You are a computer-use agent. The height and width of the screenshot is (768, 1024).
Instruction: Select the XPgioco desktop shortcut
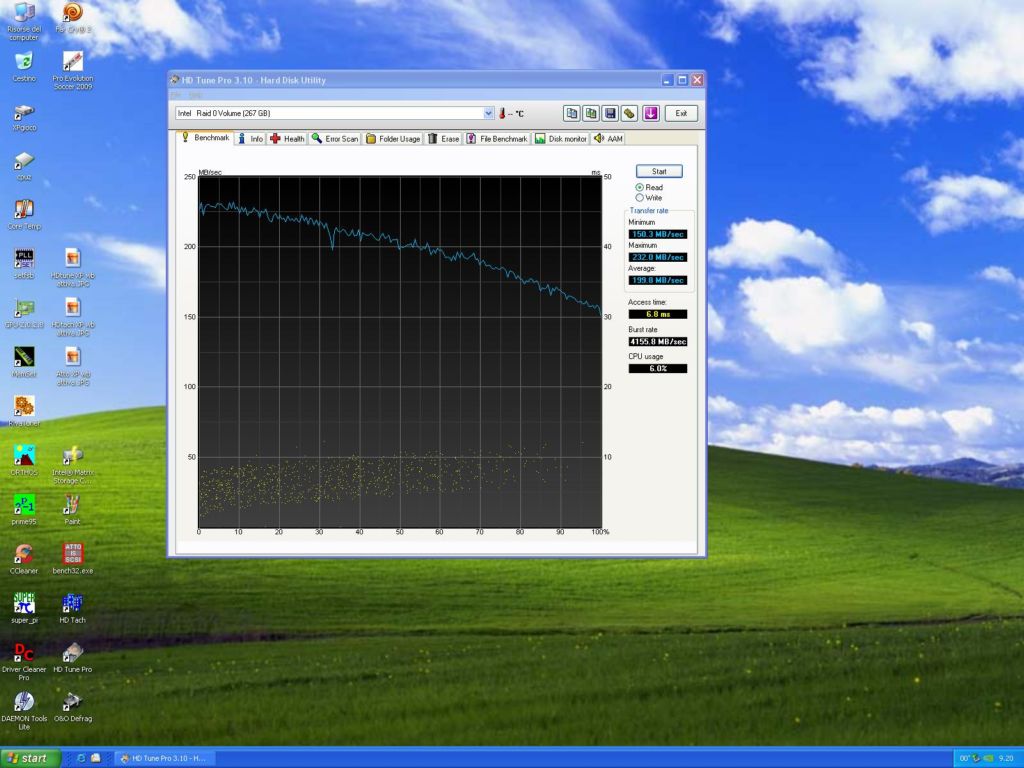[24, 118]
